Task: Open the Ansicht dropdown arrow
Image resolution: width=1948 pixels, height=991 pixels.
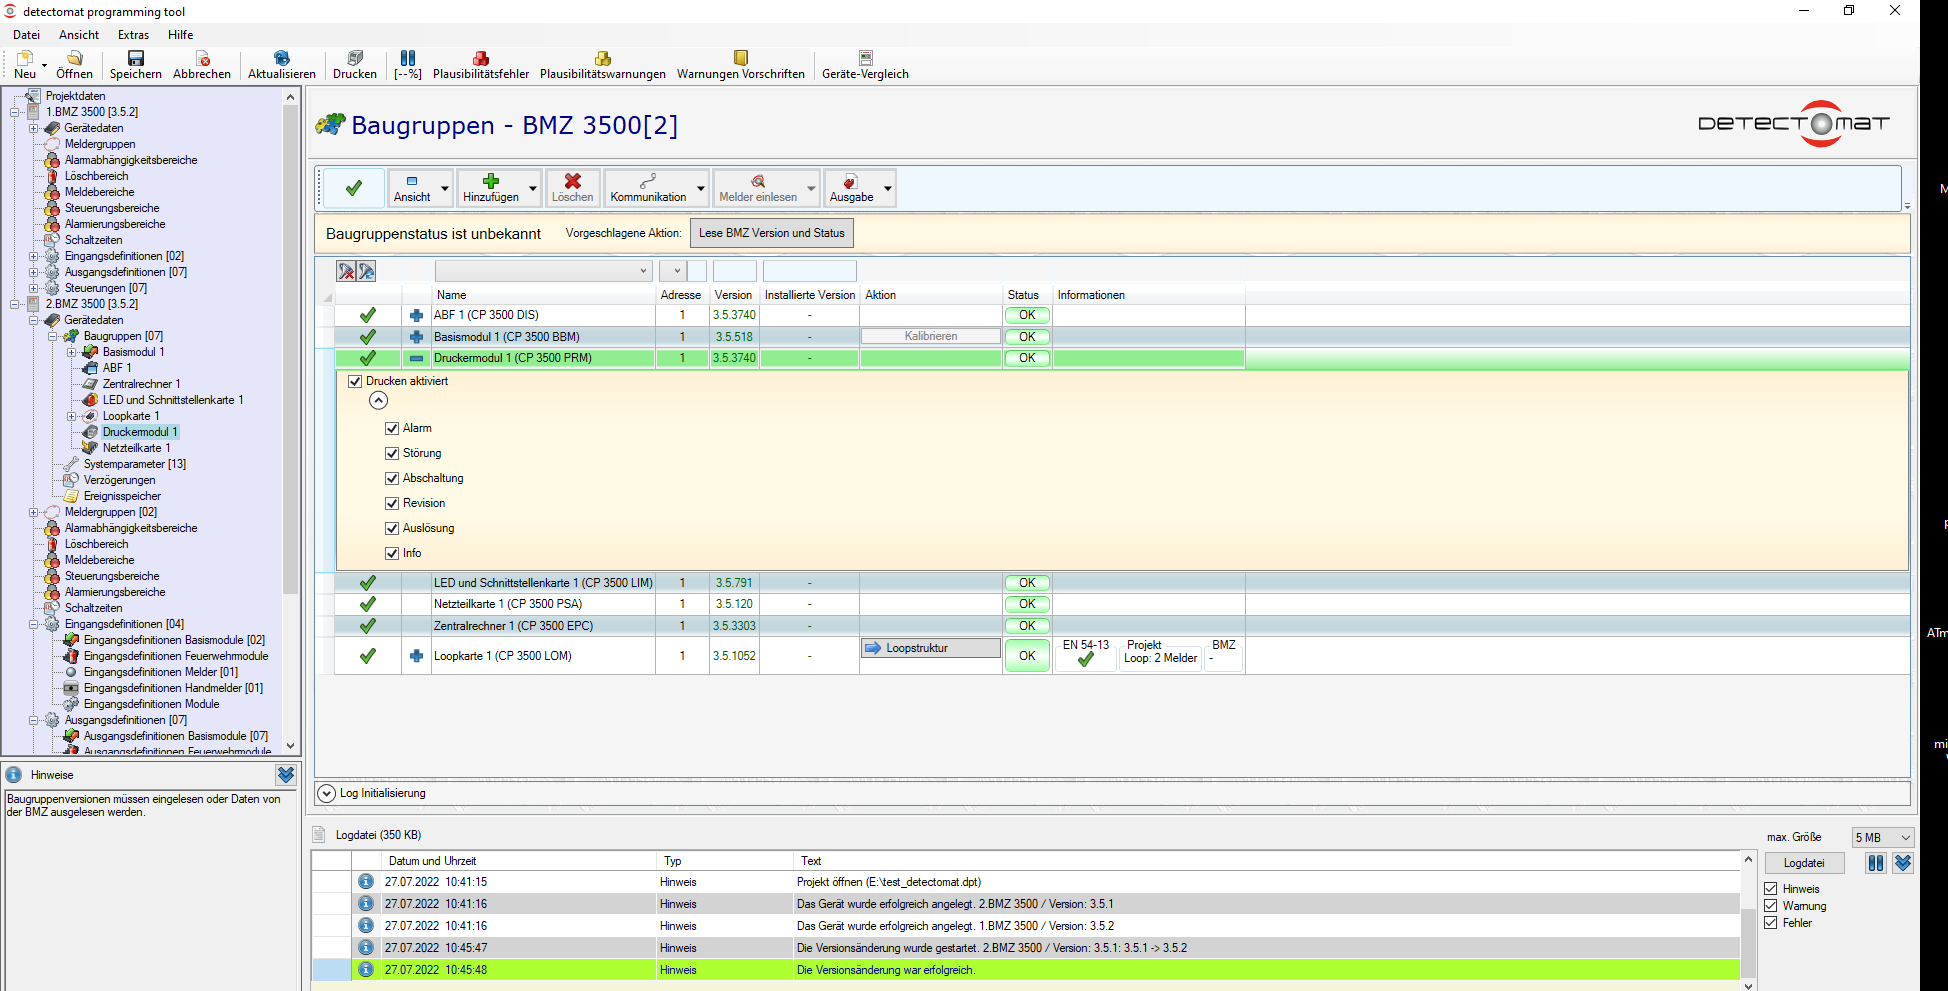Action: 445,188
